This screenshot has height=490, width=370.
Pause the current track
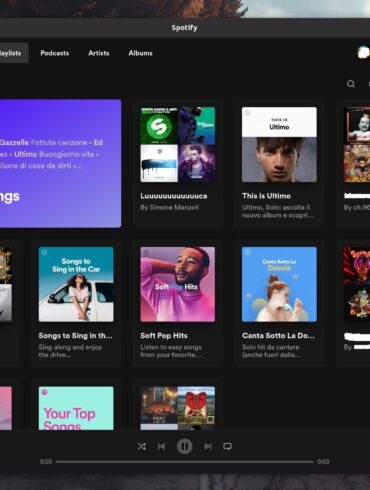[184, 446]
